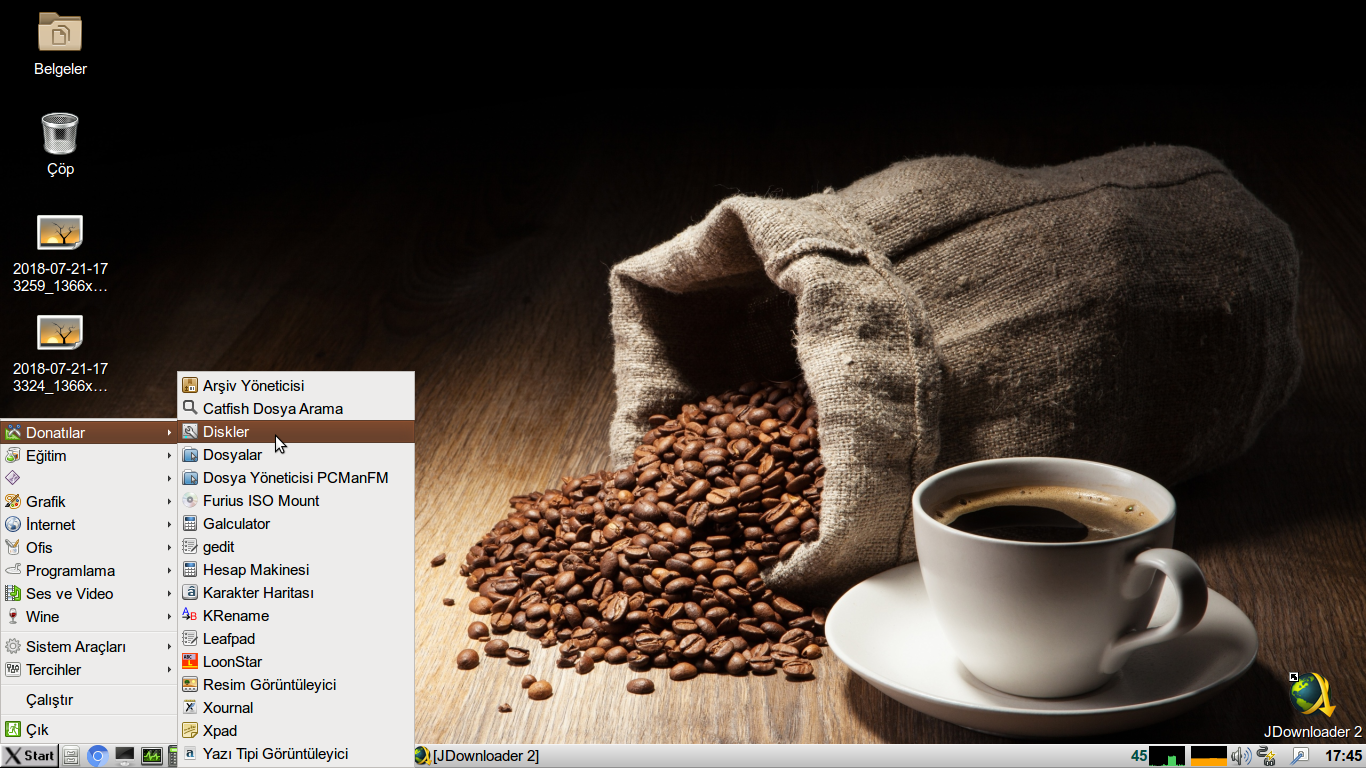Open Hesap Makinesi
1366x768 pixels.
296,570
